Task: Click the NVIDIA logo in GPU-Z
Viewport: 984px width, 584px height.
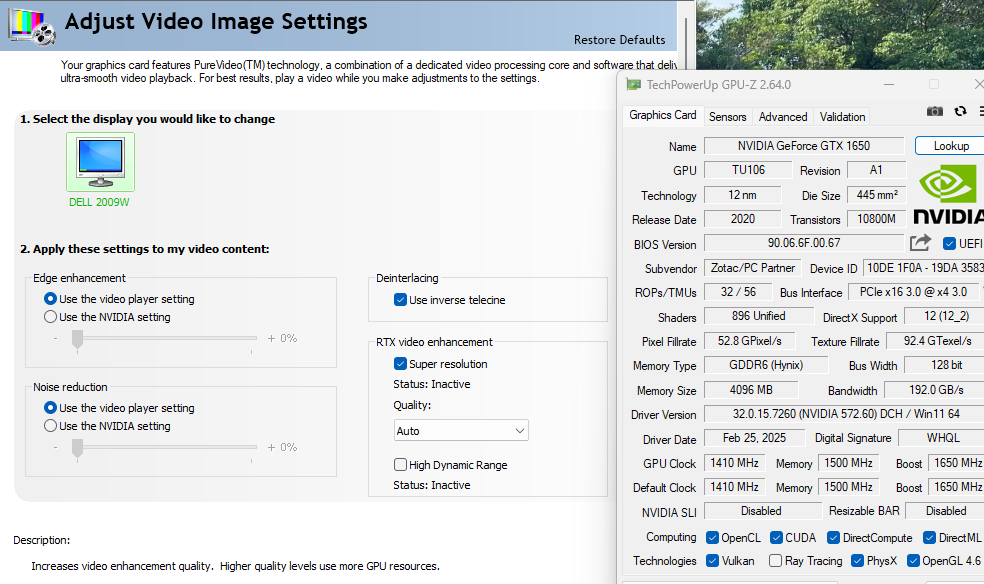Action: (949, 194)
